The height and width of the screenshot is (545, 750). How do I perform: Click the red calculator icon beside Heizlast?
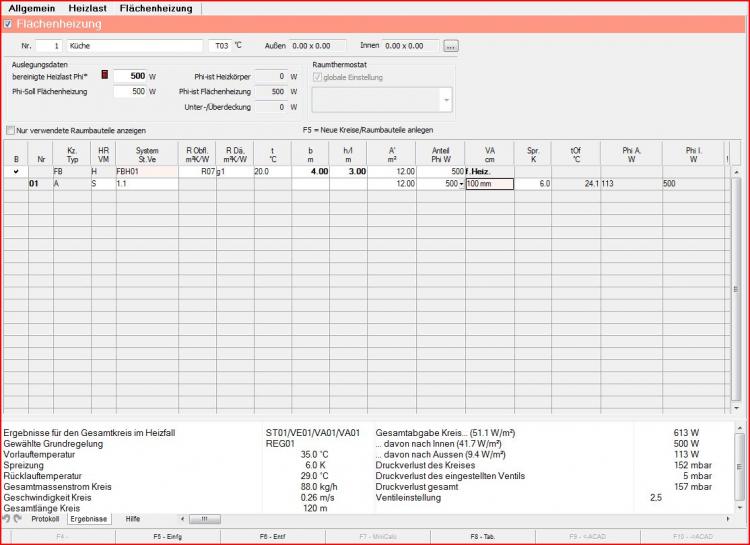(105, 75)
